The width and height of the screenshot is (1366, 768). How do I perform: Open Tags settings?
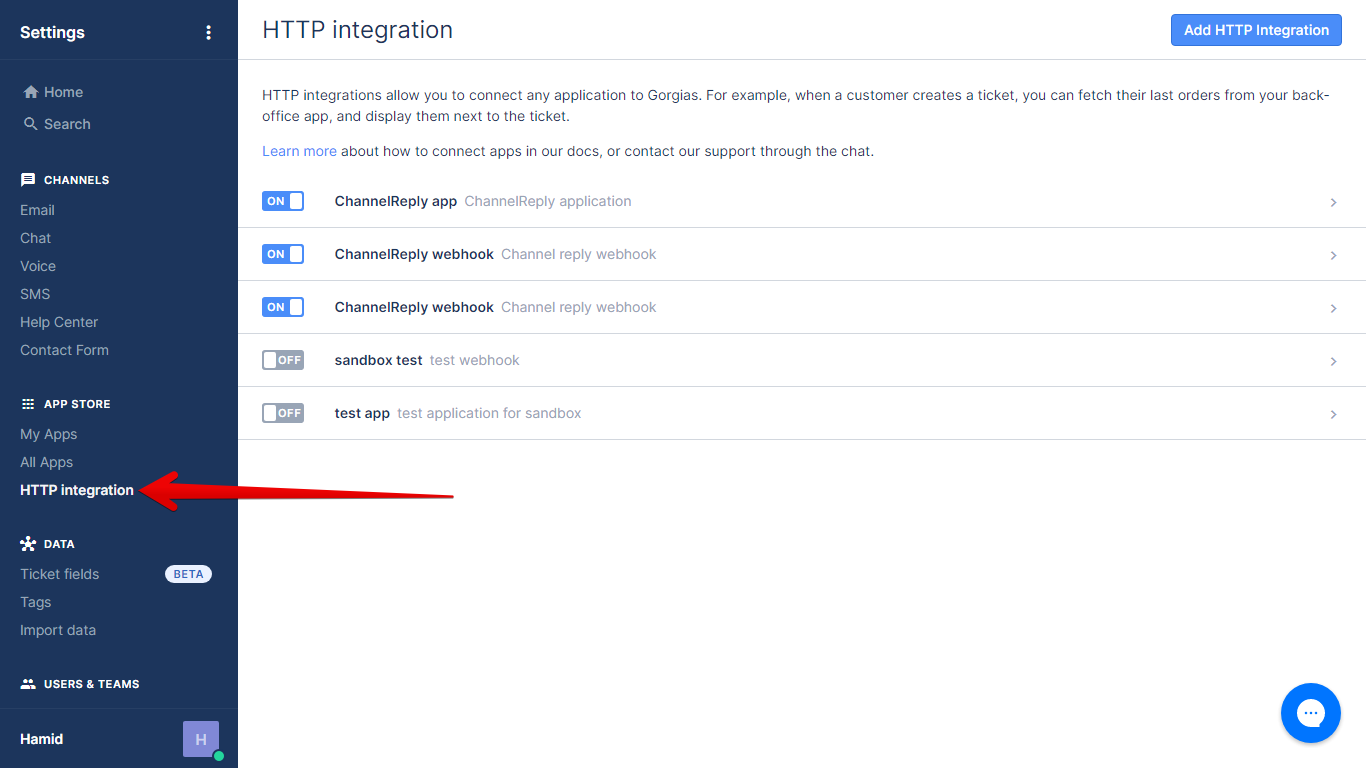(x=35, y=602)
